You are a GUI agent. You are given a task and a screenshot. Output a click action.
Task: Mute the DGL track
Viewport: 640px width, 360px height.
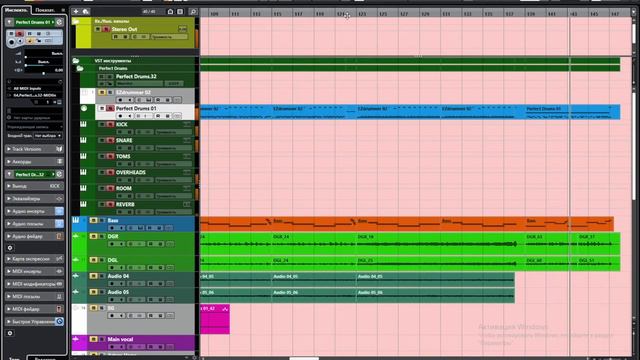point(93,260)
